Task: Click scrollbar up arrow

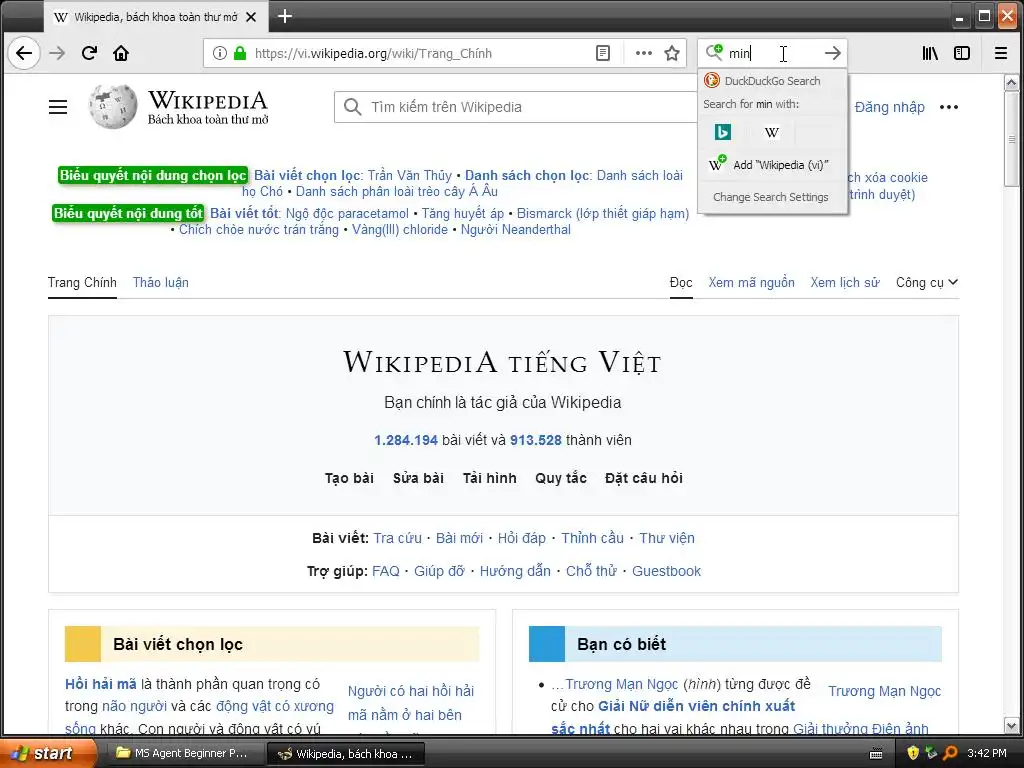Action: click(x=1011, y=83)
